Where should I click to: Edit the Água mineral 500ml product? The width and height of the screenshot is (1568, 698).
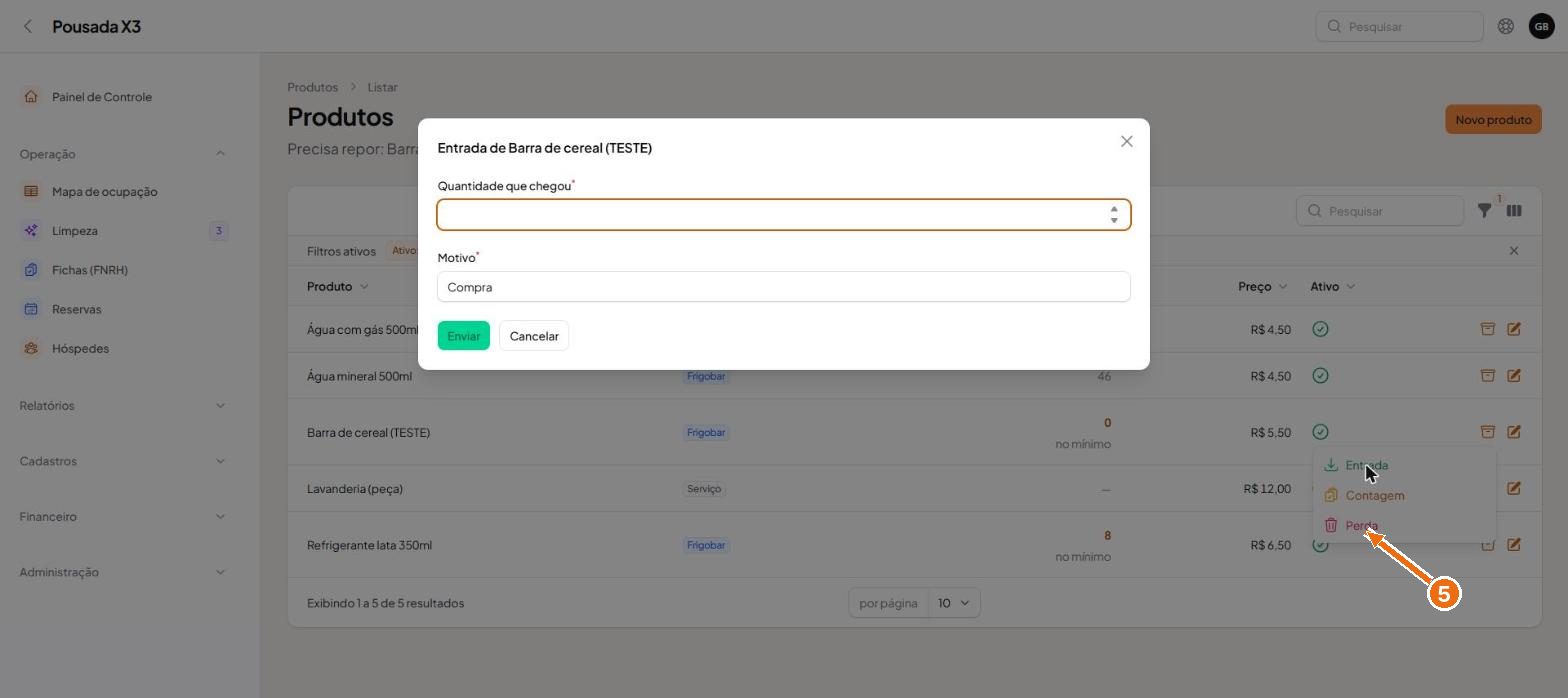[x=1514, y=376]
